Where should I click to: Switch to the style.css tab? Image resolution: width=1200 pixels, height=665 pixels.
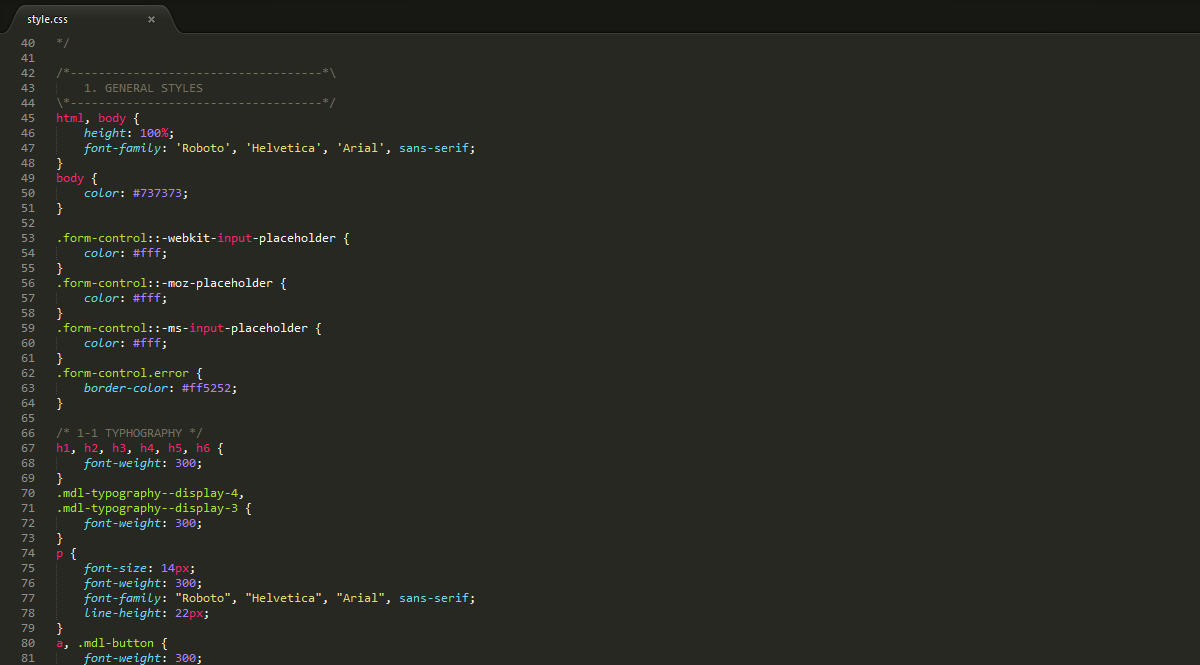click(x=48, y=19)
